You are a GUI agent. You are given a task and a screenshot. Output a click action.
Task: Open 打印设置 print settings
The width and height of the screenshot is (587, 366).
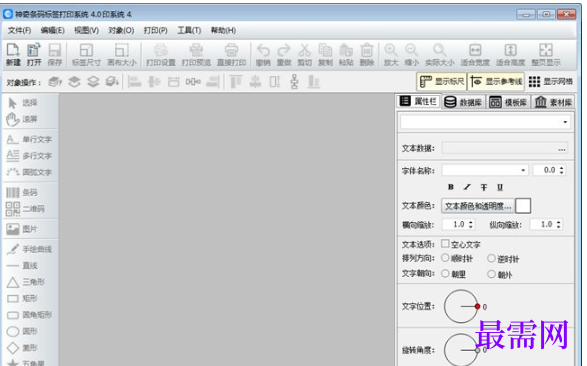(x=161, y=55)
